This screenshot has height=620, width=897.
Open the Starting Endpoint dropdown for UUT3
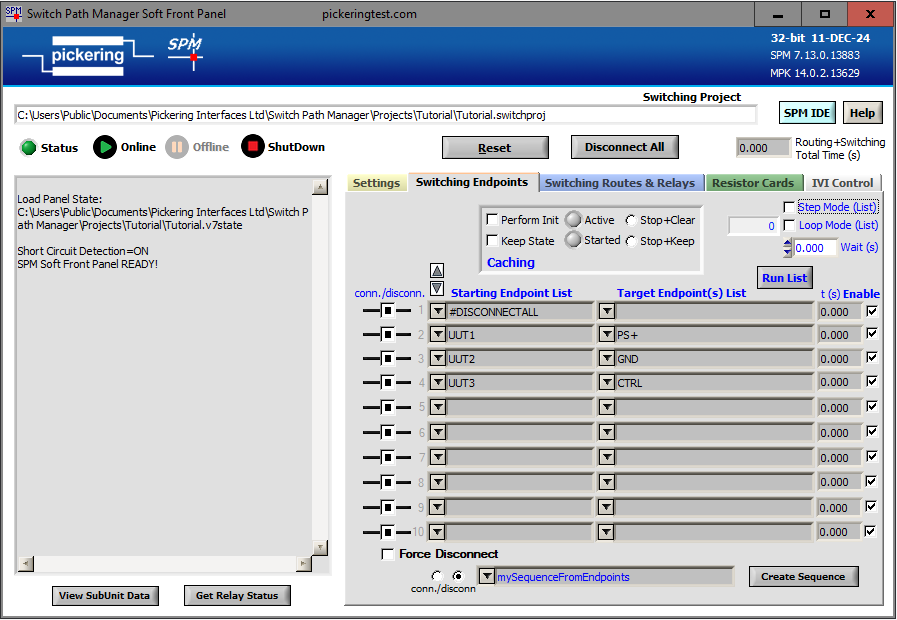tap(438, 383)
